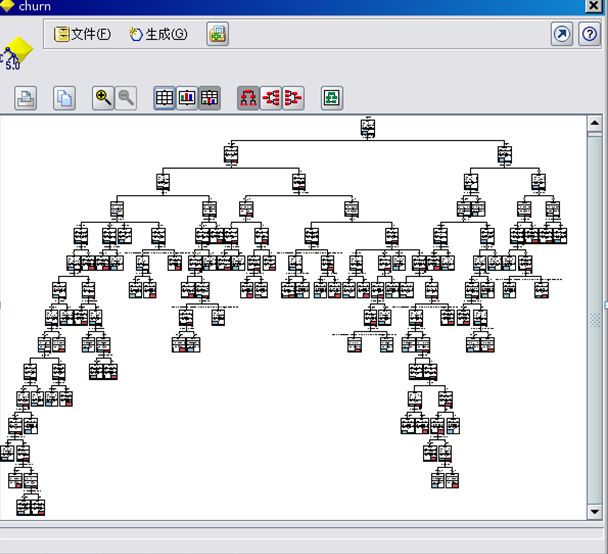The height and width of the screenshot is (554, 608).
Task: Click the vertical scrollbar down arrow
Action: pyautogui.click(x=594, y=512)
